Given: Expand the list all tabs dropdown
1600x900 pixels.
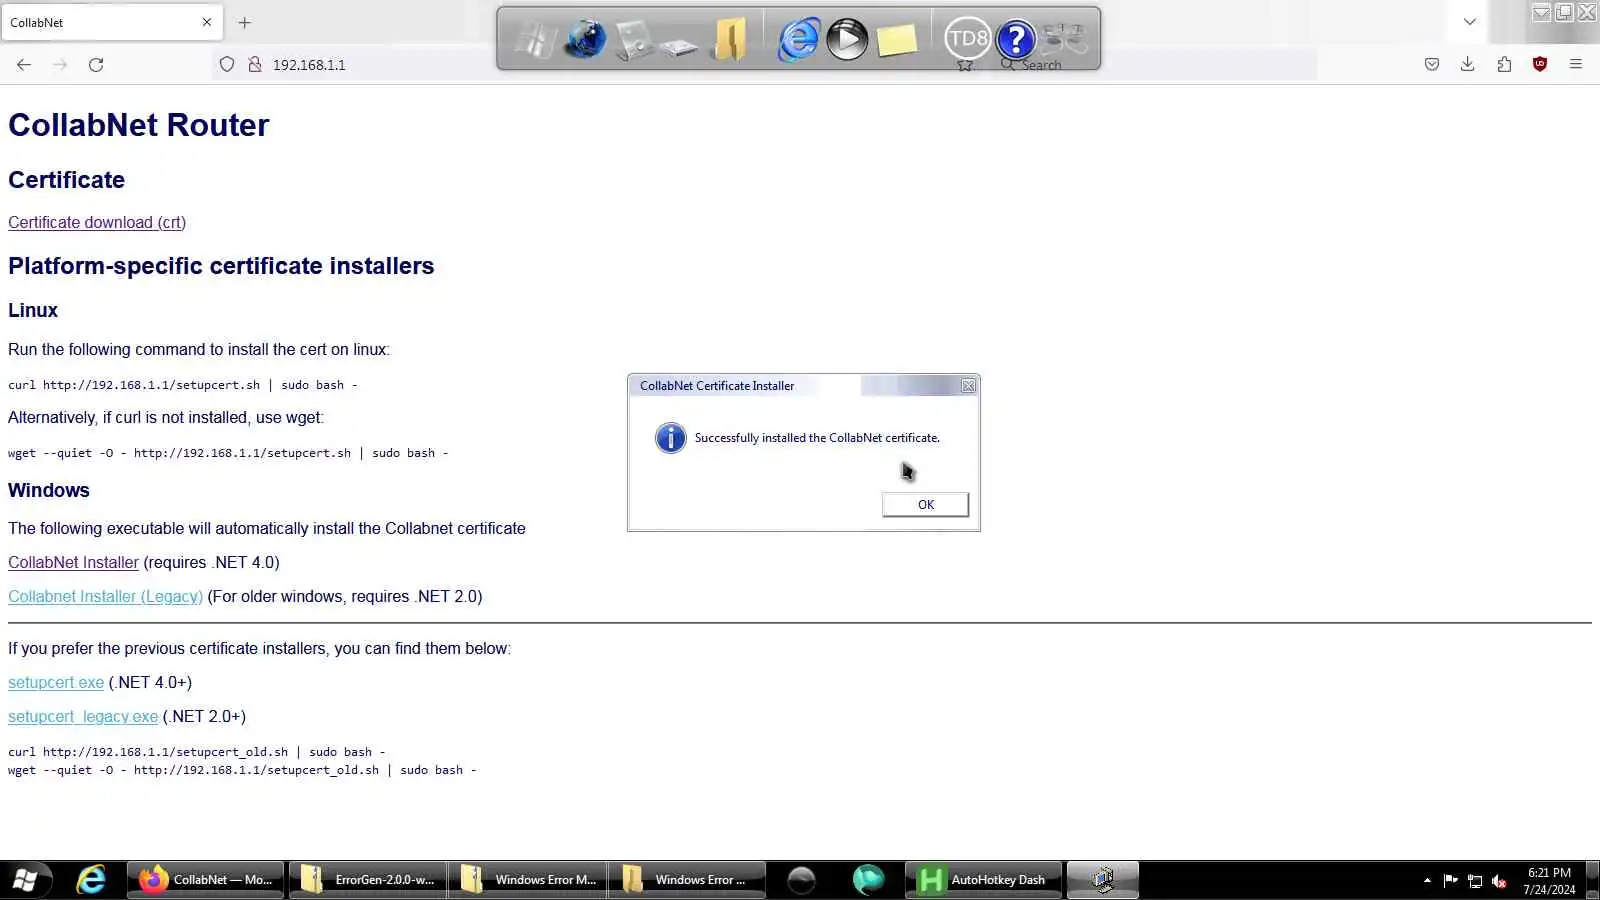Looking at the screenshot, I should click(1469, 22).
